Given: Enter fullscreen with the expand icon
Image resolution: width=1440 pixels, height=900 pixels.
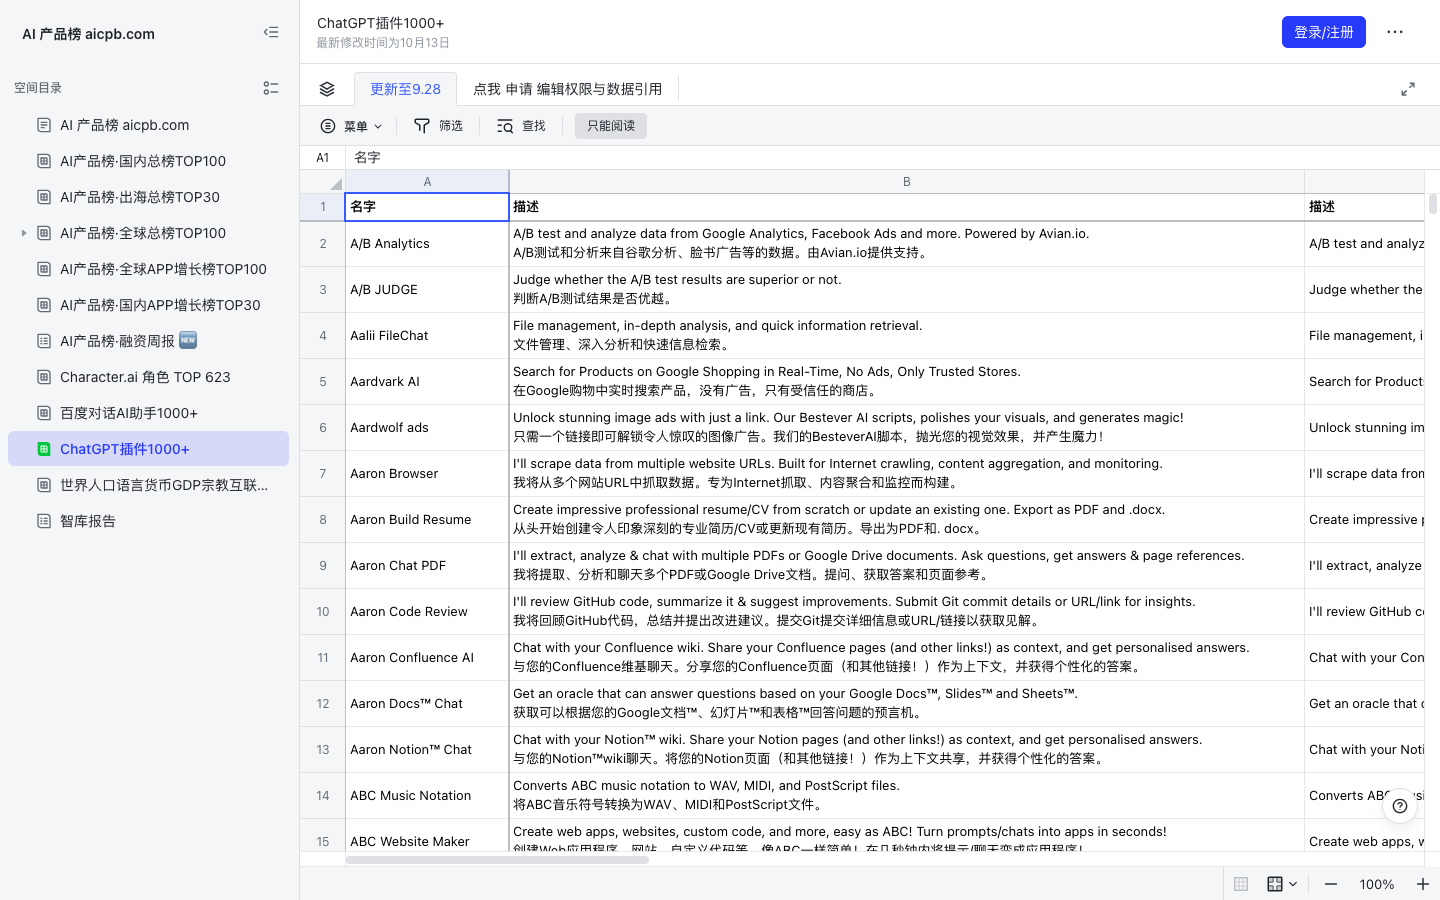Looking at the screenshot, I should [x=1408, y=89].
